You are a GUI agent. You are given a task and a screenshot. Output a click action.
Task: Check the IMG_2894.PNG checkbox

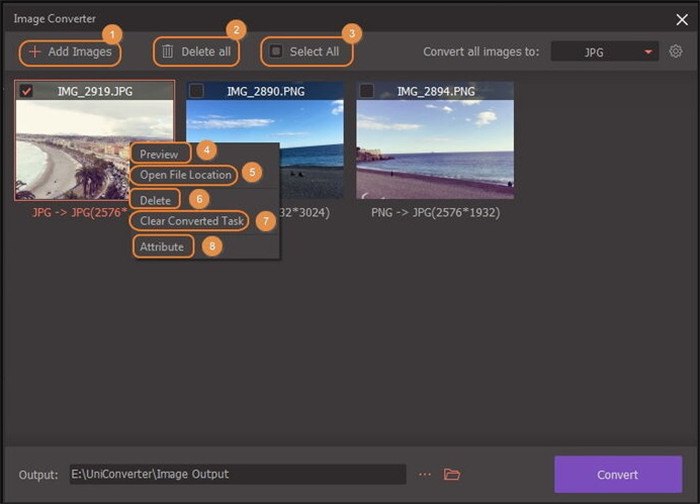(367, 92)
